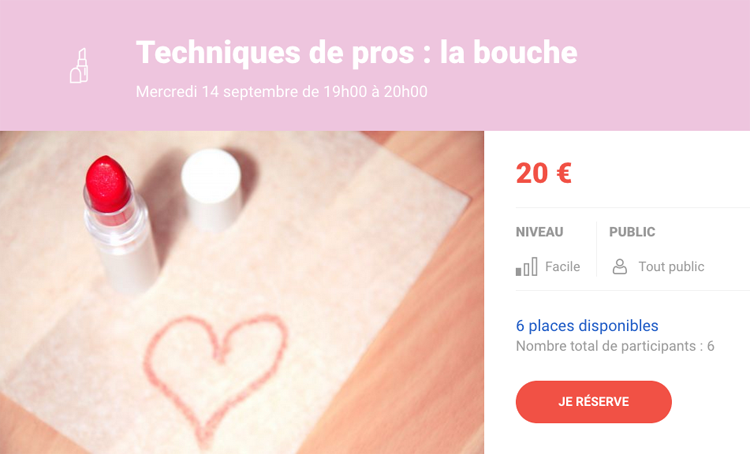Viewport: 750px width, 454px height.
Task: Click the lipstick icon in the pink header
Action: 79,66
